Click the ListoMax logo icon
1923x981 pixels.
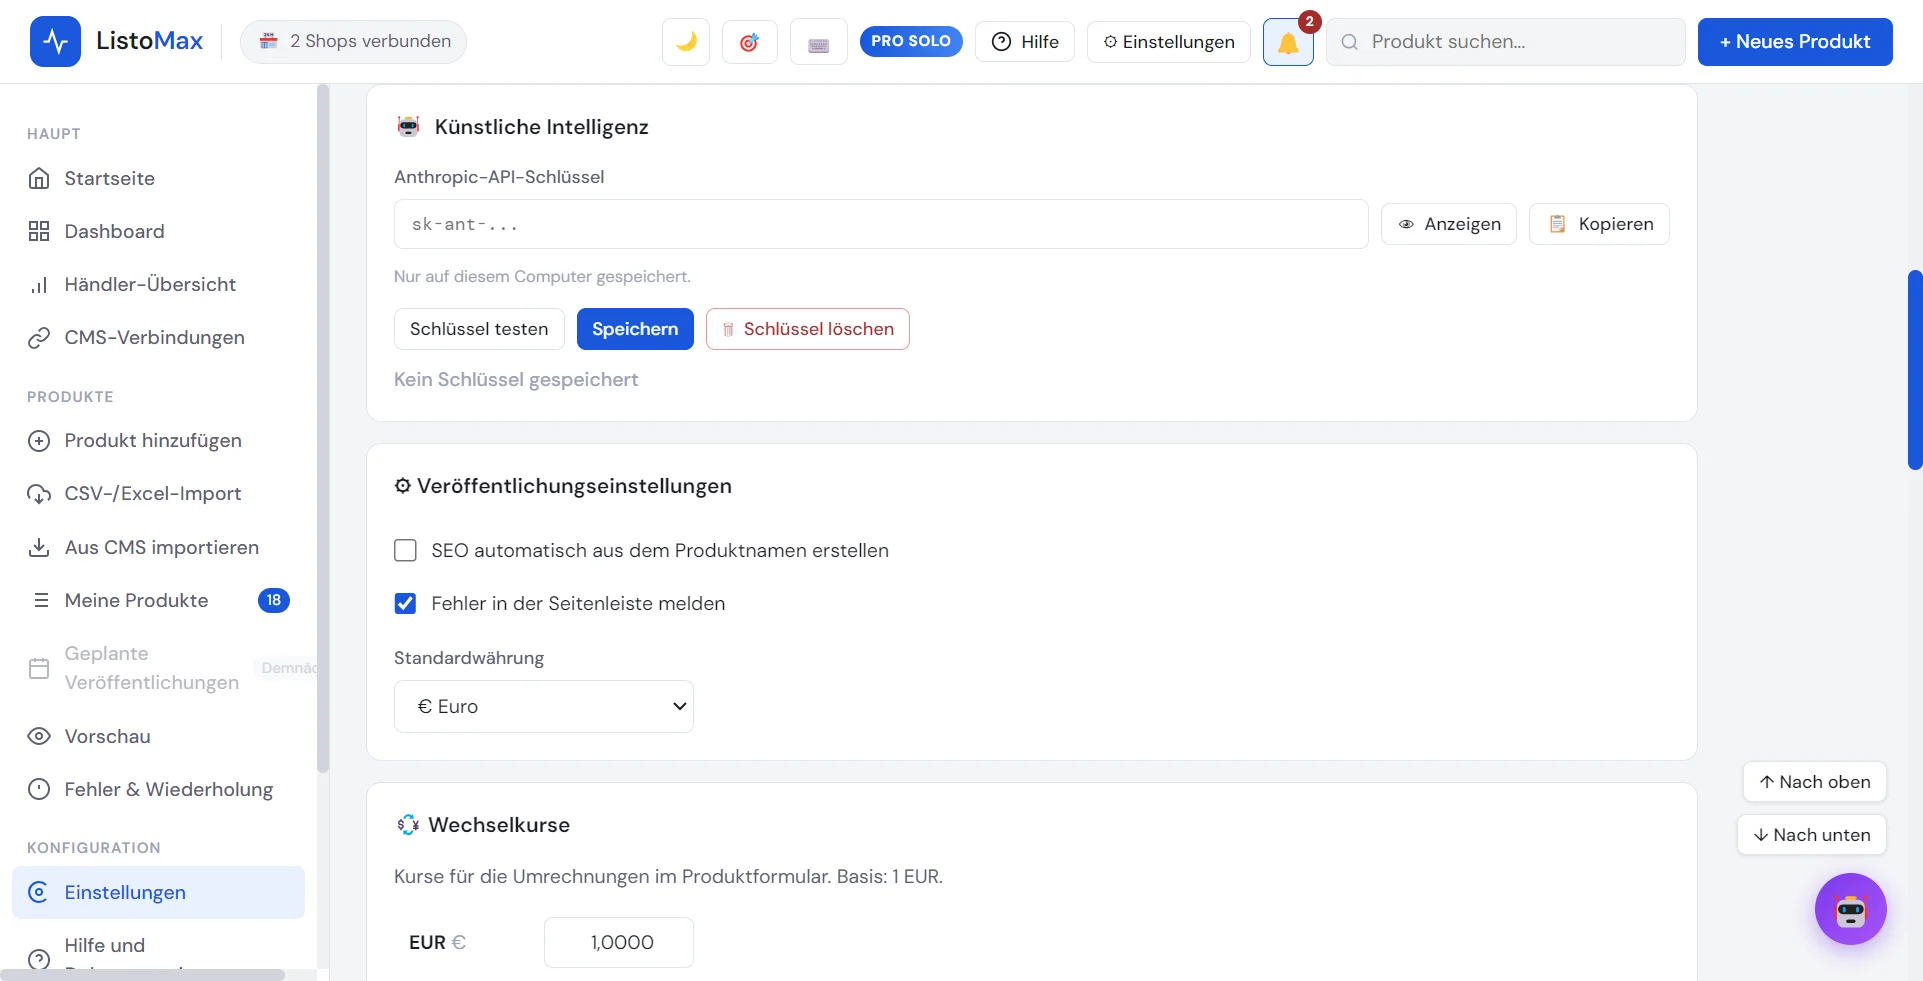tap(55, 41)
